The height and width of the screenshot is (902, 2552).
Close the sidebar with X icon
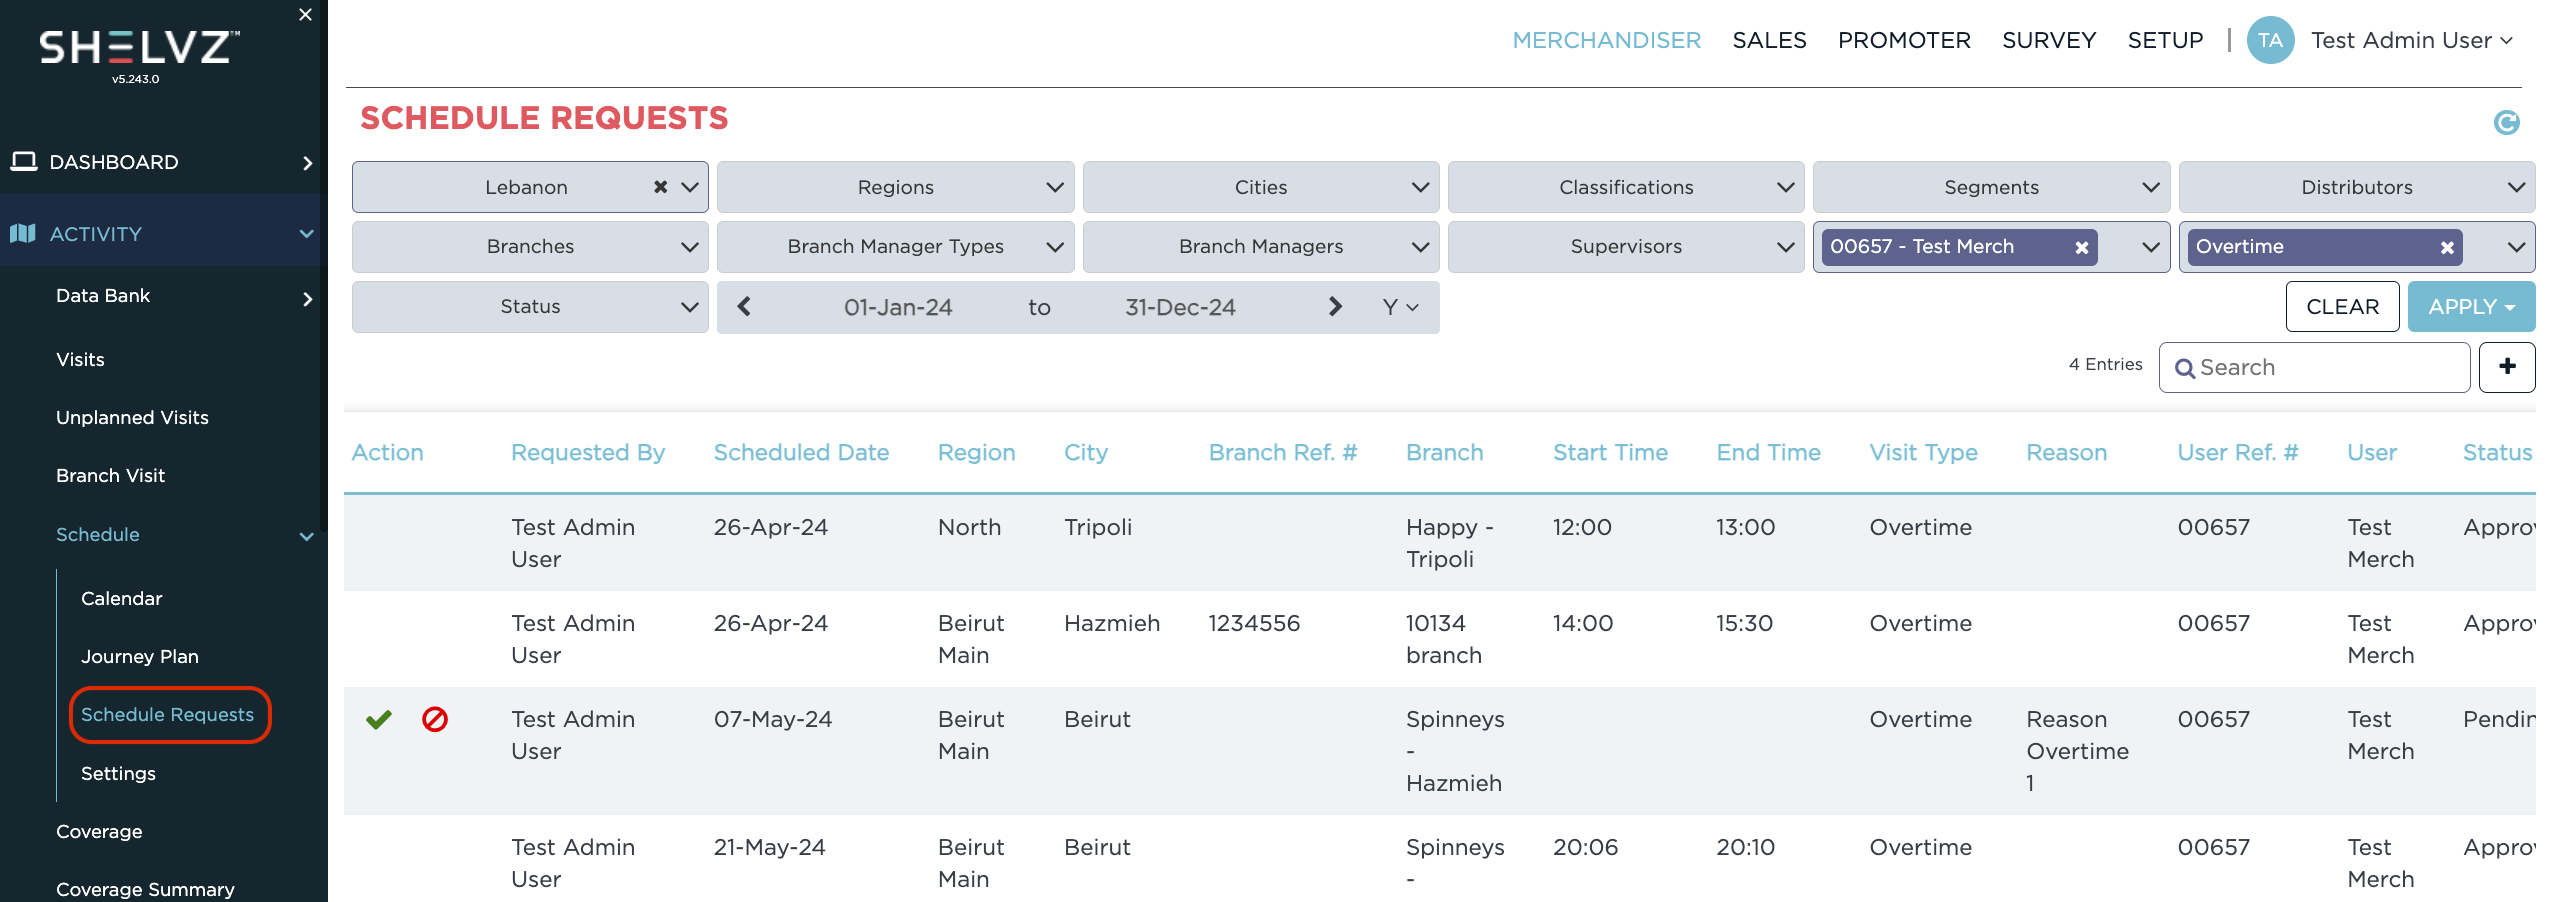[x=305, y=15]
